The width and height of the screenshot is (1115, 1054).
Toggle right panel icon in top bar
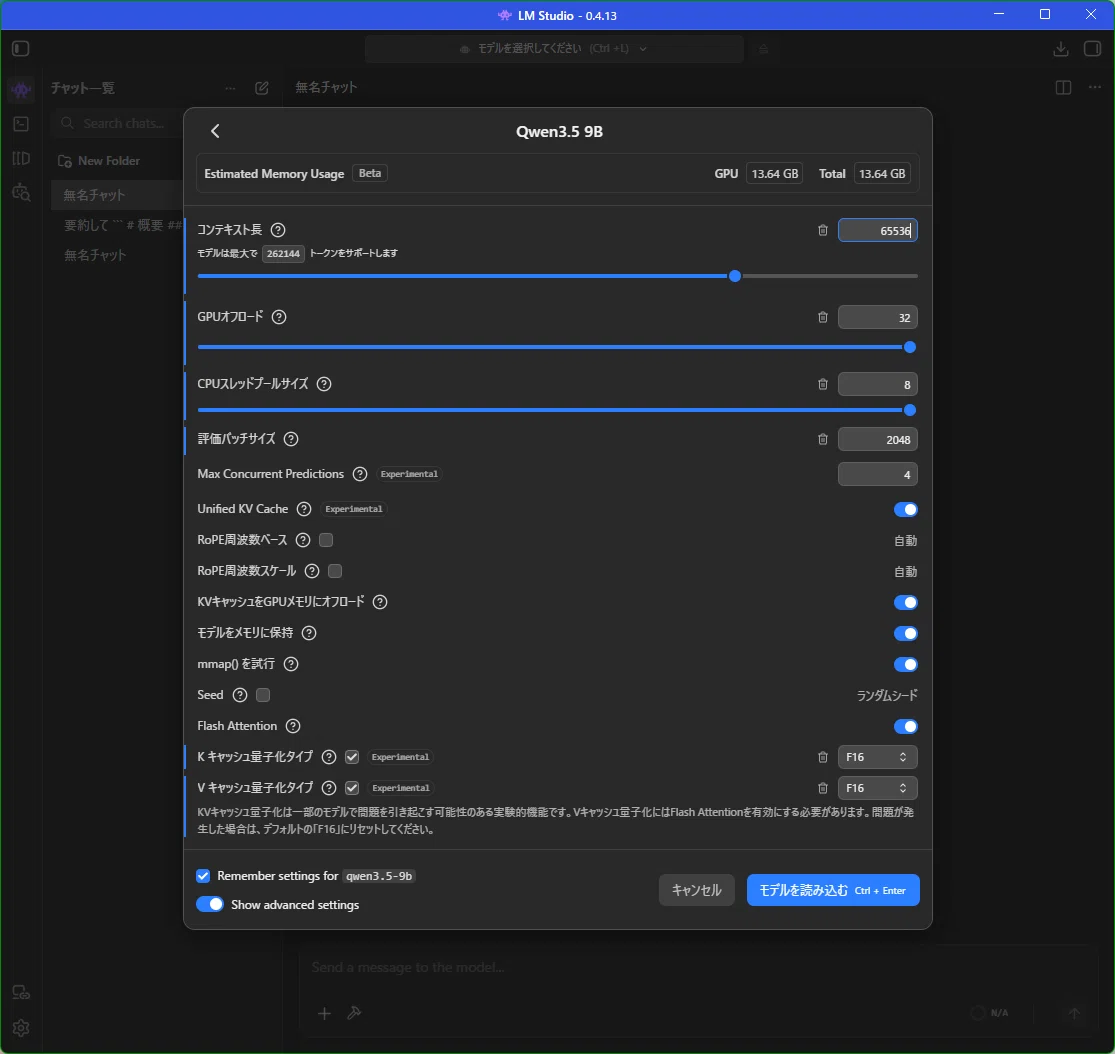(1092, 48)
